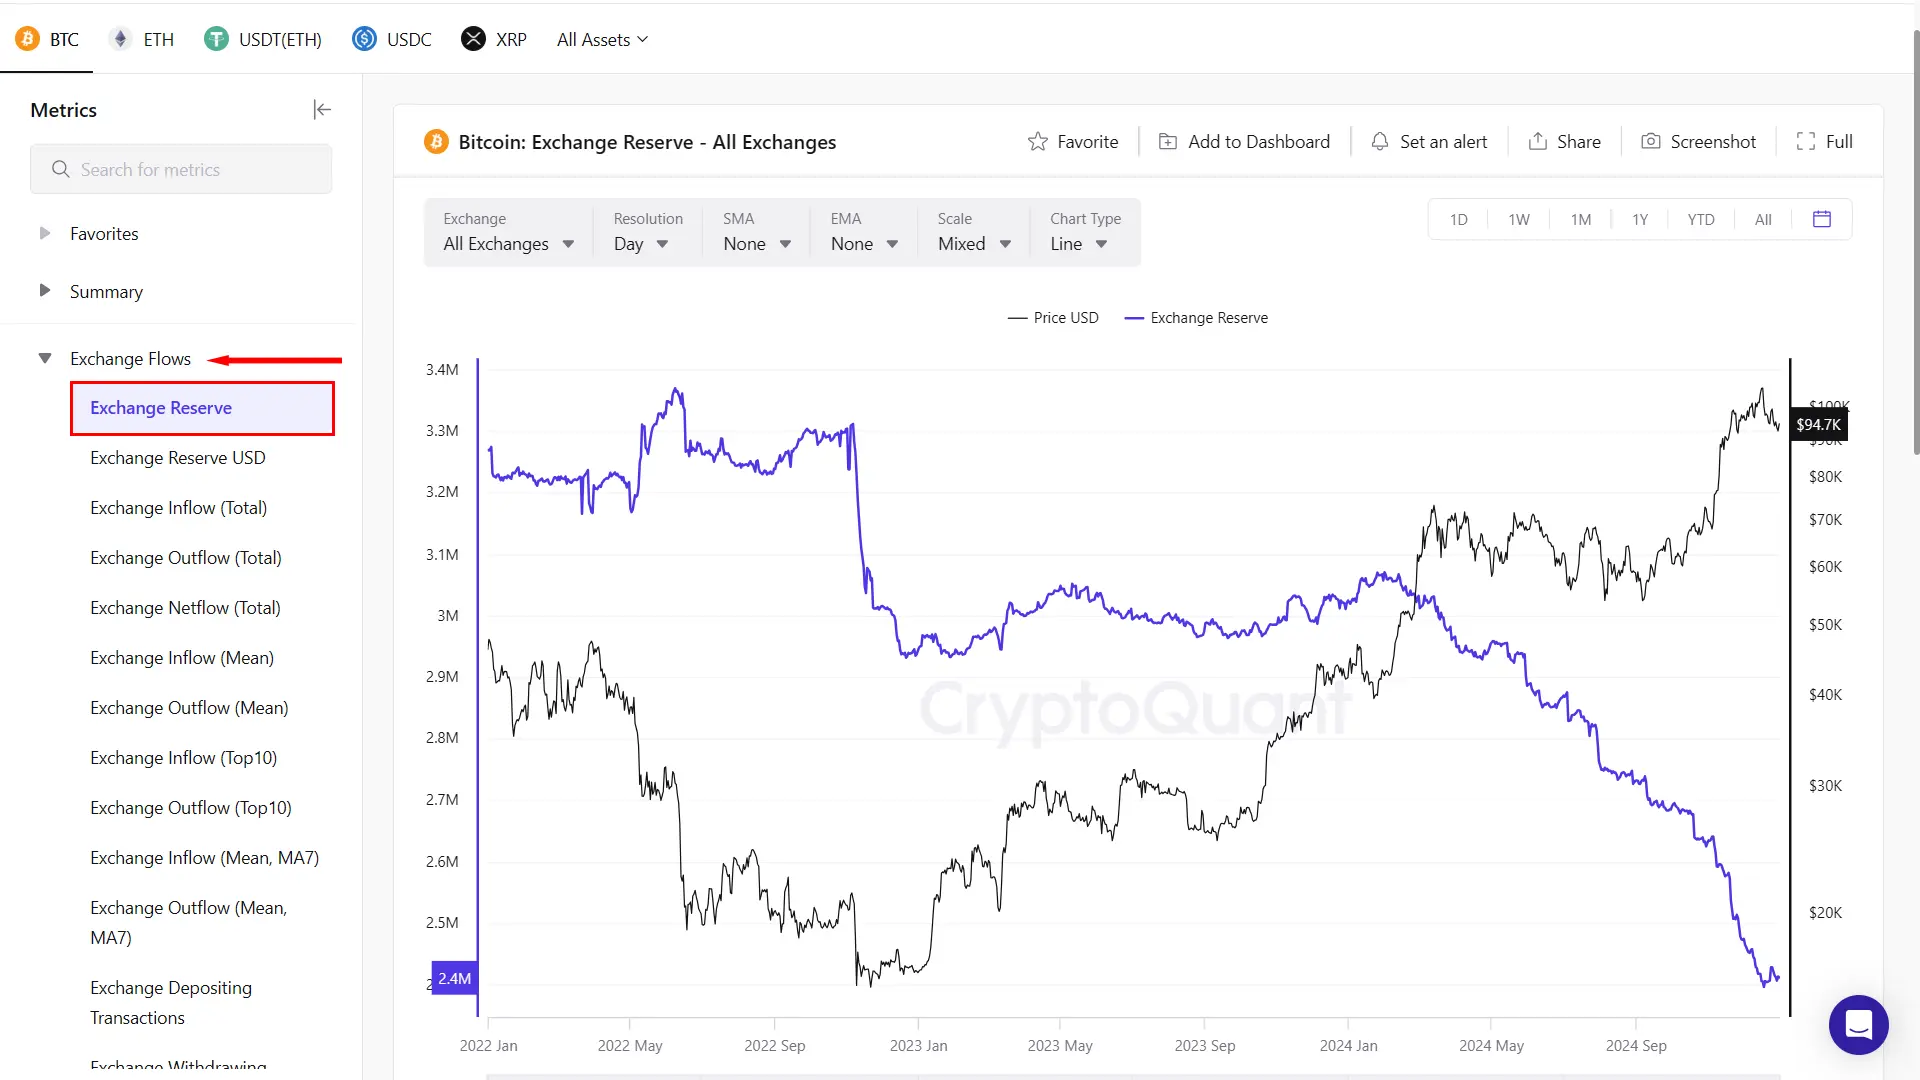Select the 1D time range
The height and width of the screenshot is (1080, 1920).
click(1459, 220)
